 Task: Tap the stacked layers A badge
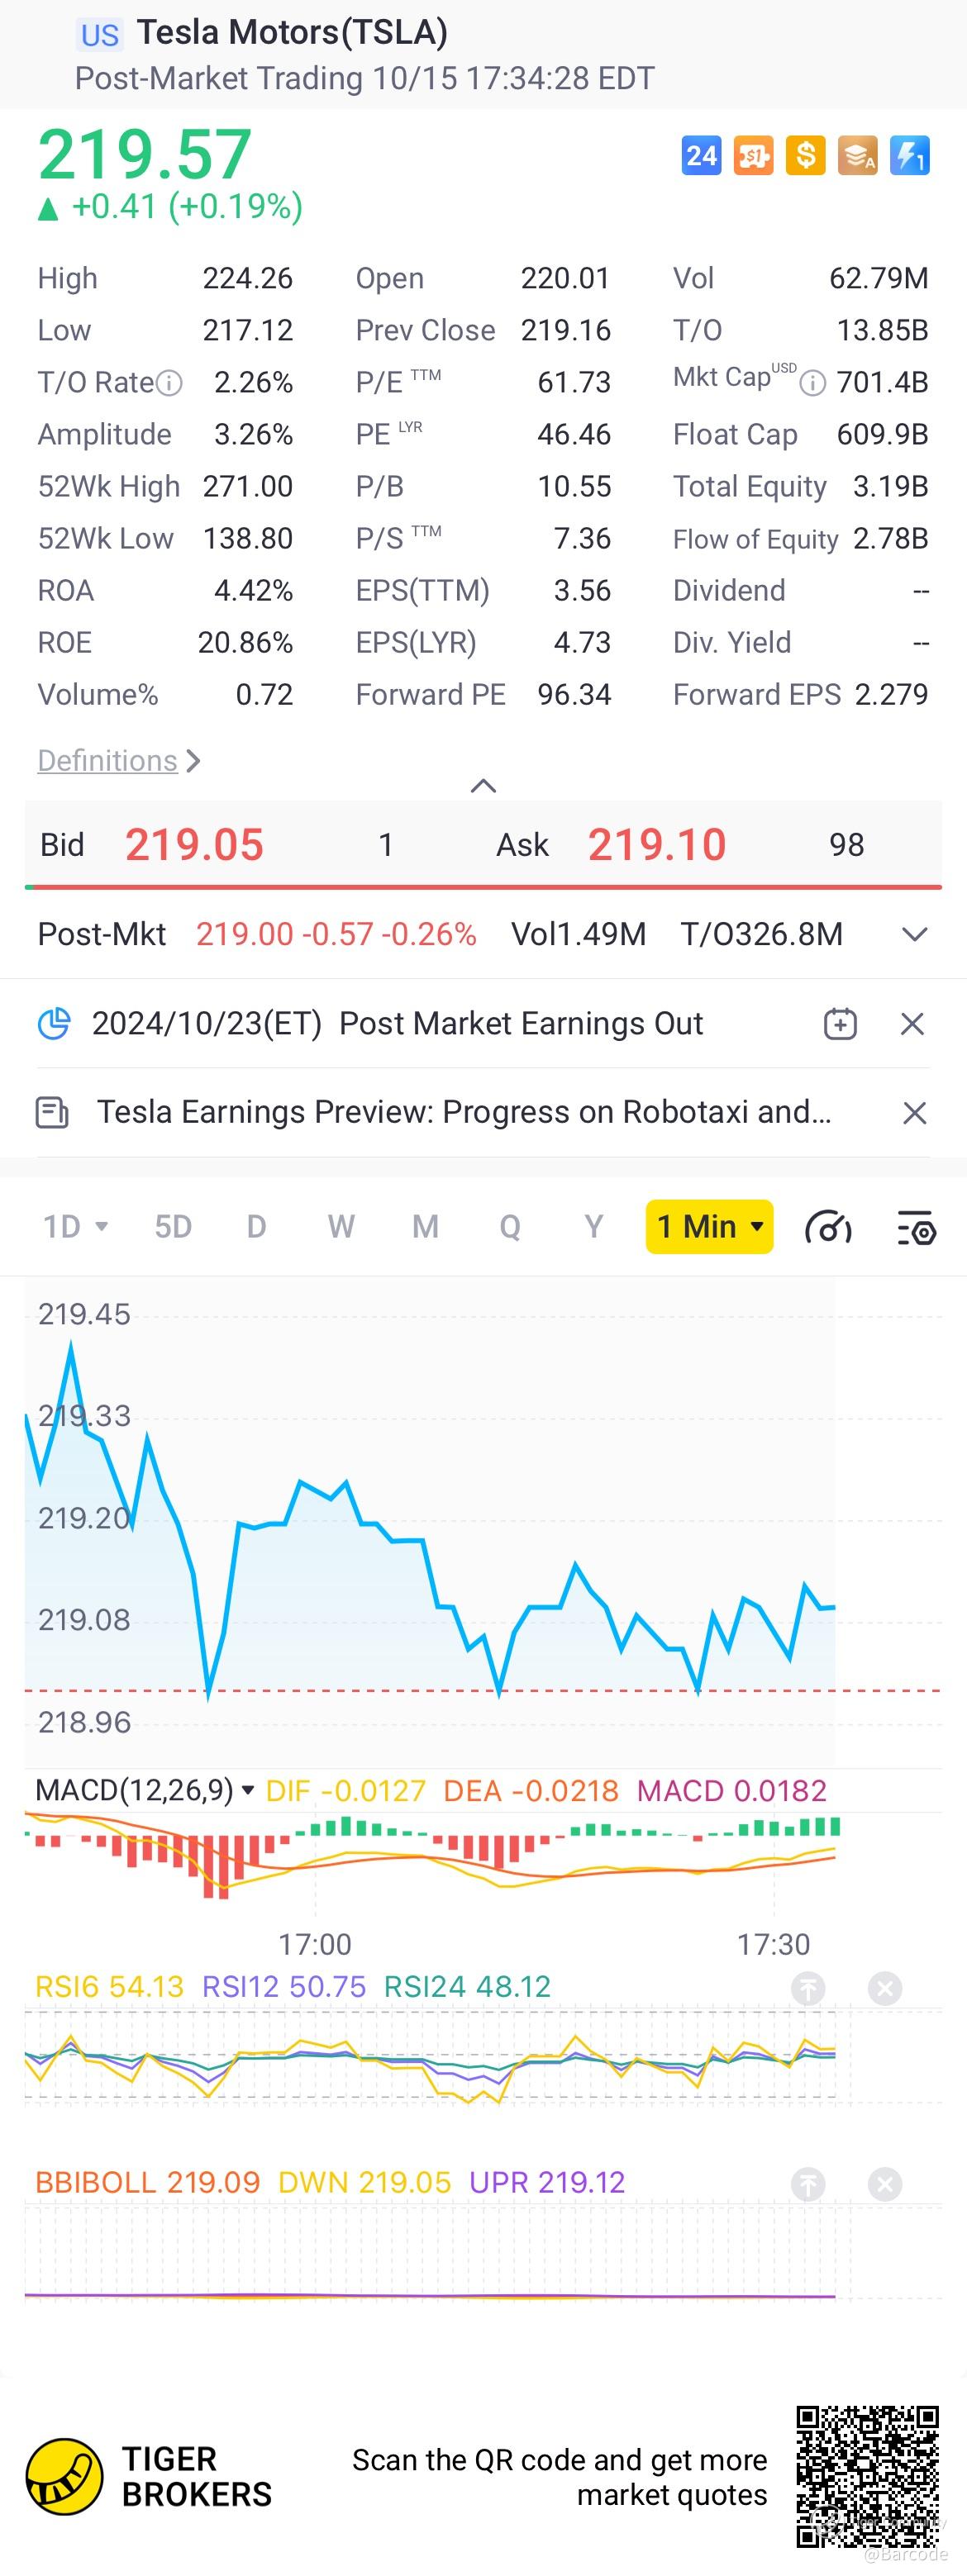(857, 156)
